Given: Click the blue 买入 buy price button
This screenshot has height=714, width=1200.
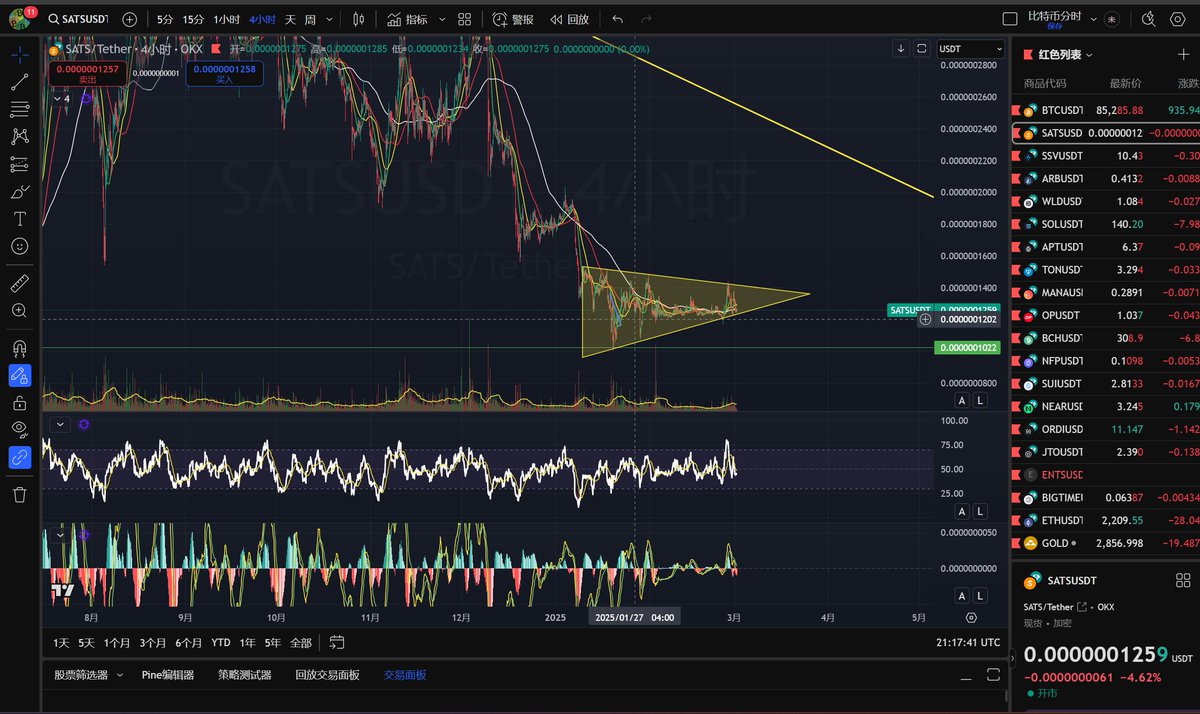Looking at the screenshot, I should coord(224,73).
